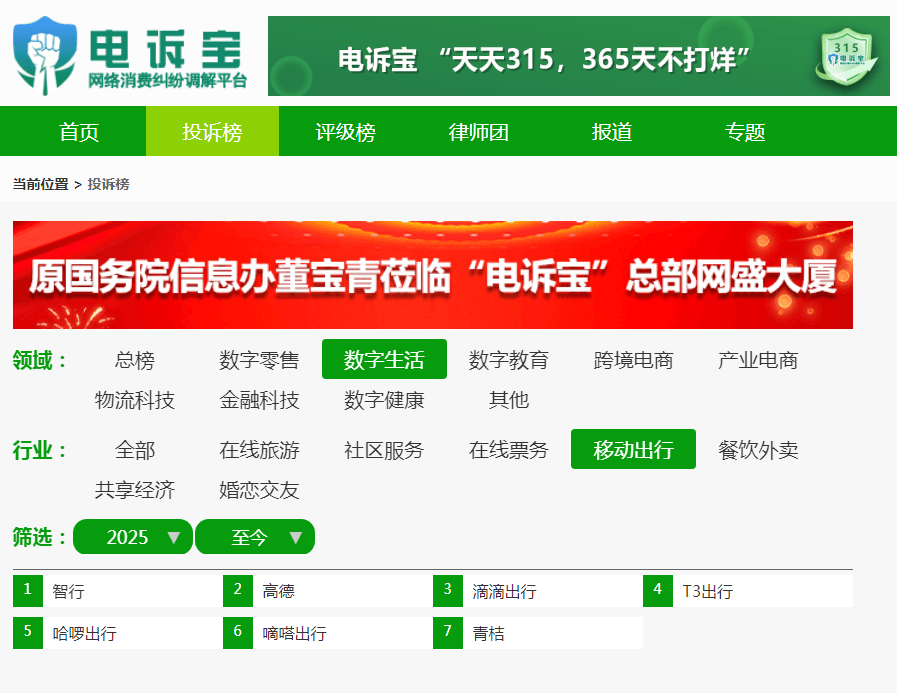
Task: Choose the 共享经济 industry option
Action: point(134,490)
